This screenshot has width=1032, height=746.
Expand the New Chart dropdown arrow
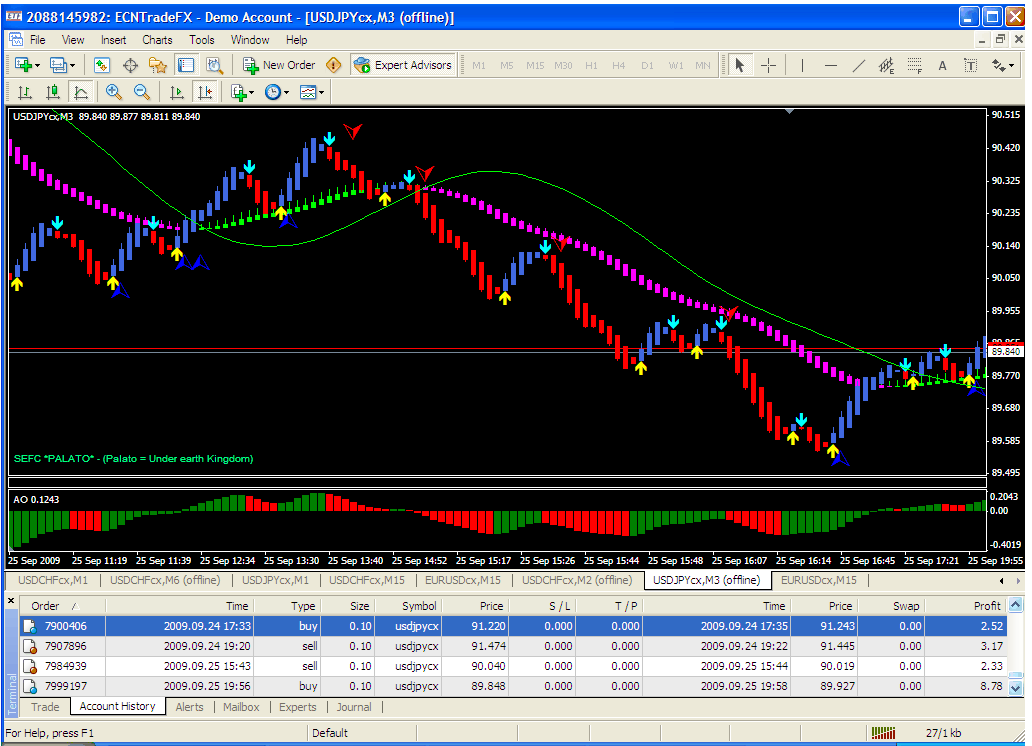(x=37, y=66)
